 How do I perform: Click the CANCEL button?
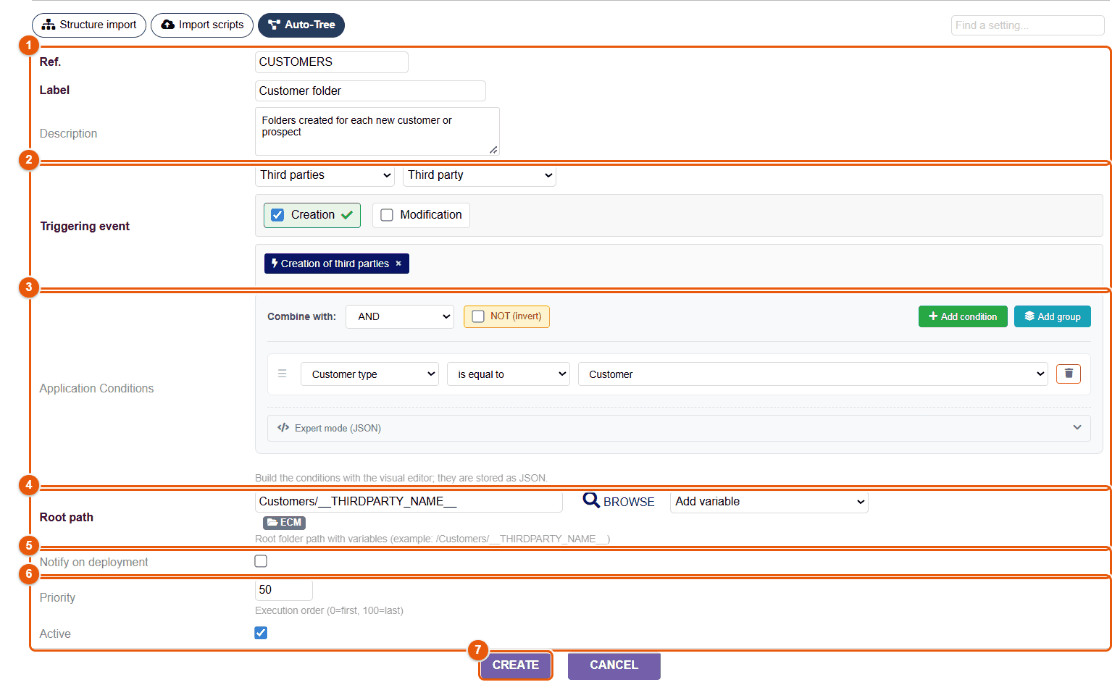point(614,665)
